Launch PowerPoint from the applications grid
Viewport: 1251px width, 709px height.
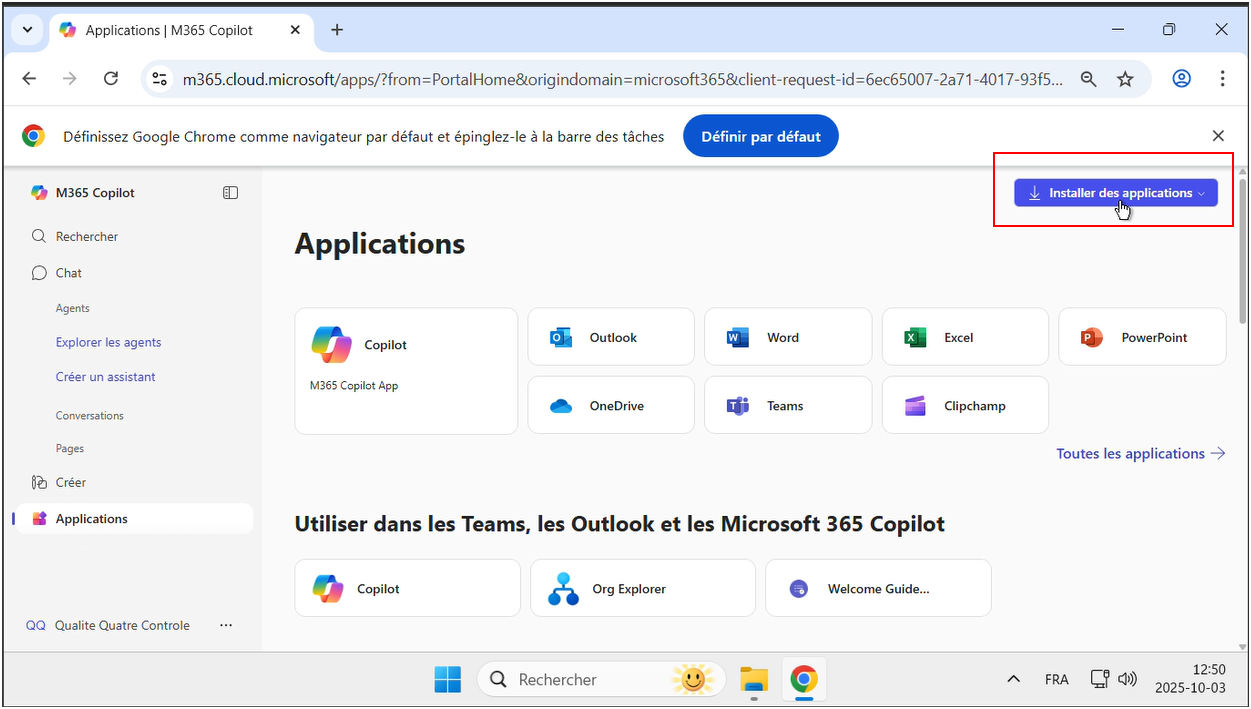coord(1142,337)
